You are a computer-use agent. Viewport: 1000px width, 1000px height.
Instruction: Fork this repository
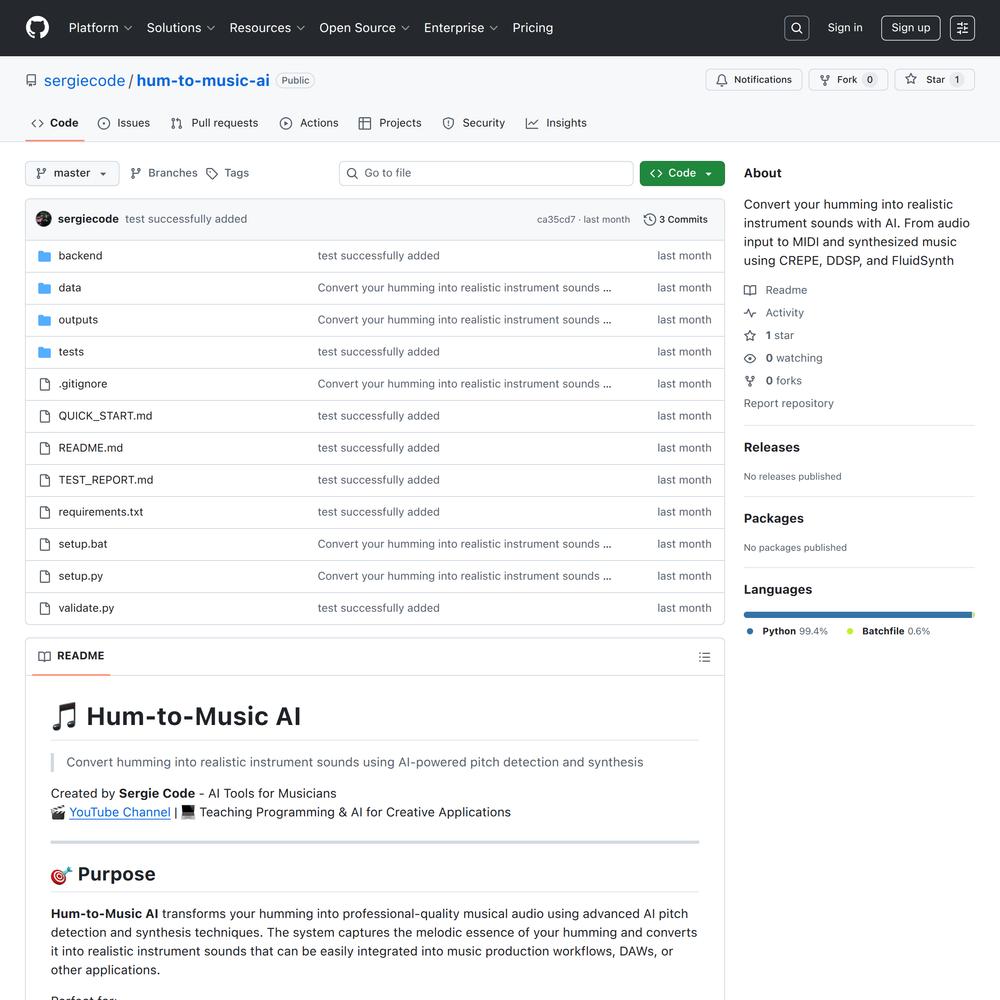(x=838, y=80)
